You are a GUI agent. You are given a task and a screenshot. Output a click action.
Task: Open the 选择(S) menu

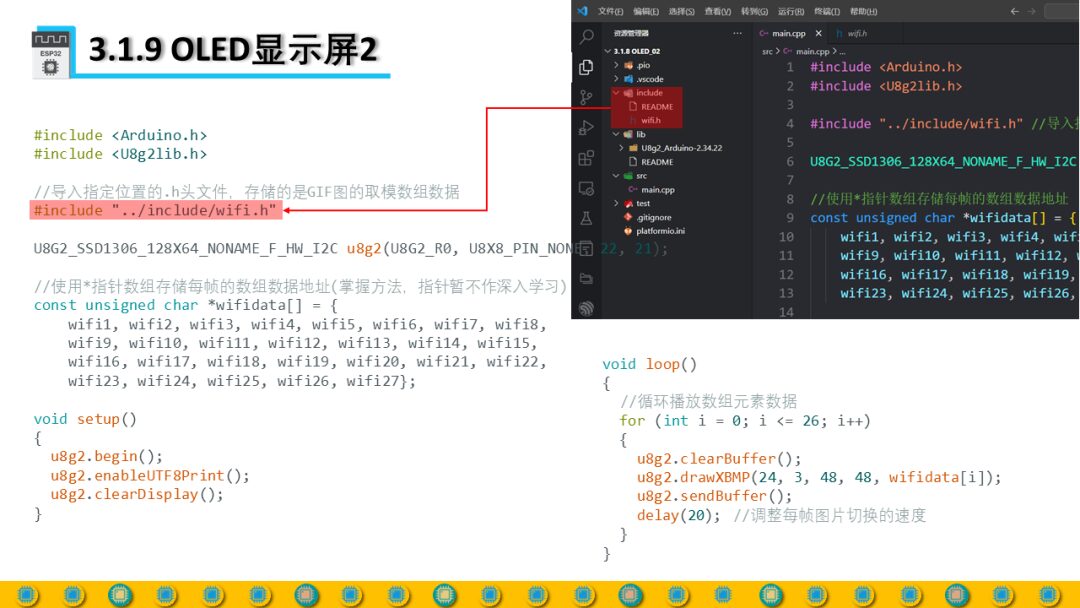click(682, 11)
